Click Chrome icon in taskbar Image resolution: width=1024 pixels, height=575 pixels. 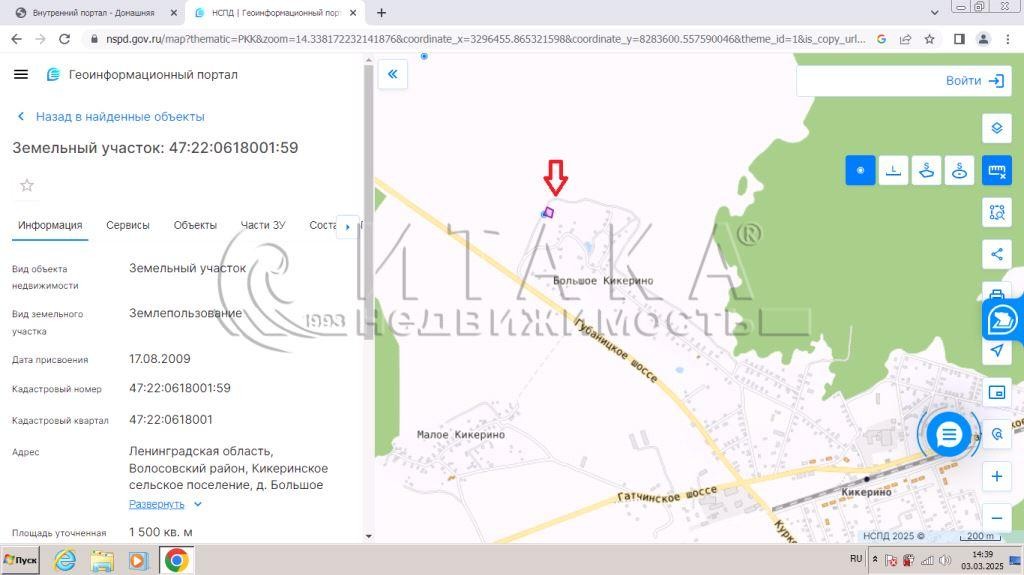(176, 561)
